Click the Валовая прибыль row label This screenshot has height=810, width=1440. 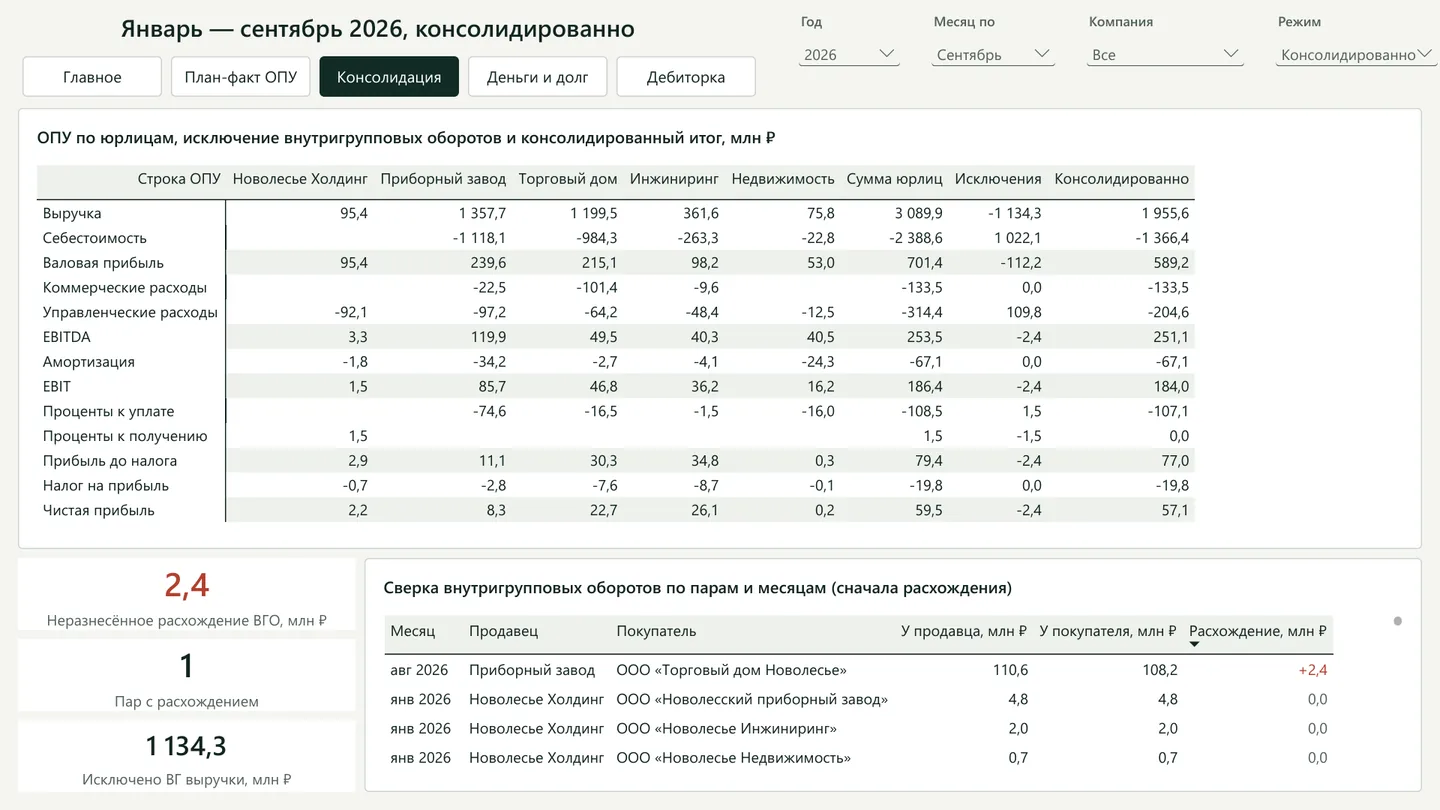[102, 263]
